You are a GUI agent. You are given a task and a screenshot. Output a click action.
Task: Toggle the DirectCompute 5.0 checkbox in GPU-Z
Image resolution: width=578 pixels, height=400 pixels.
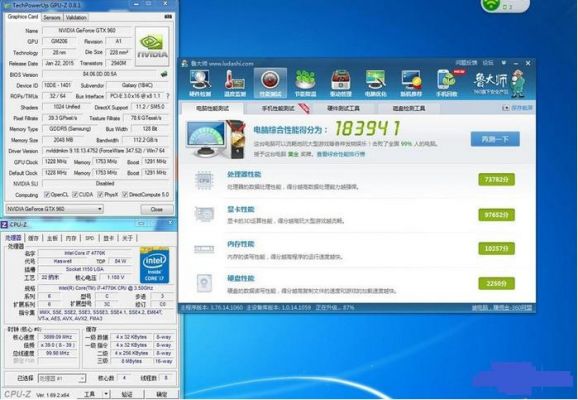click(125, 194)
